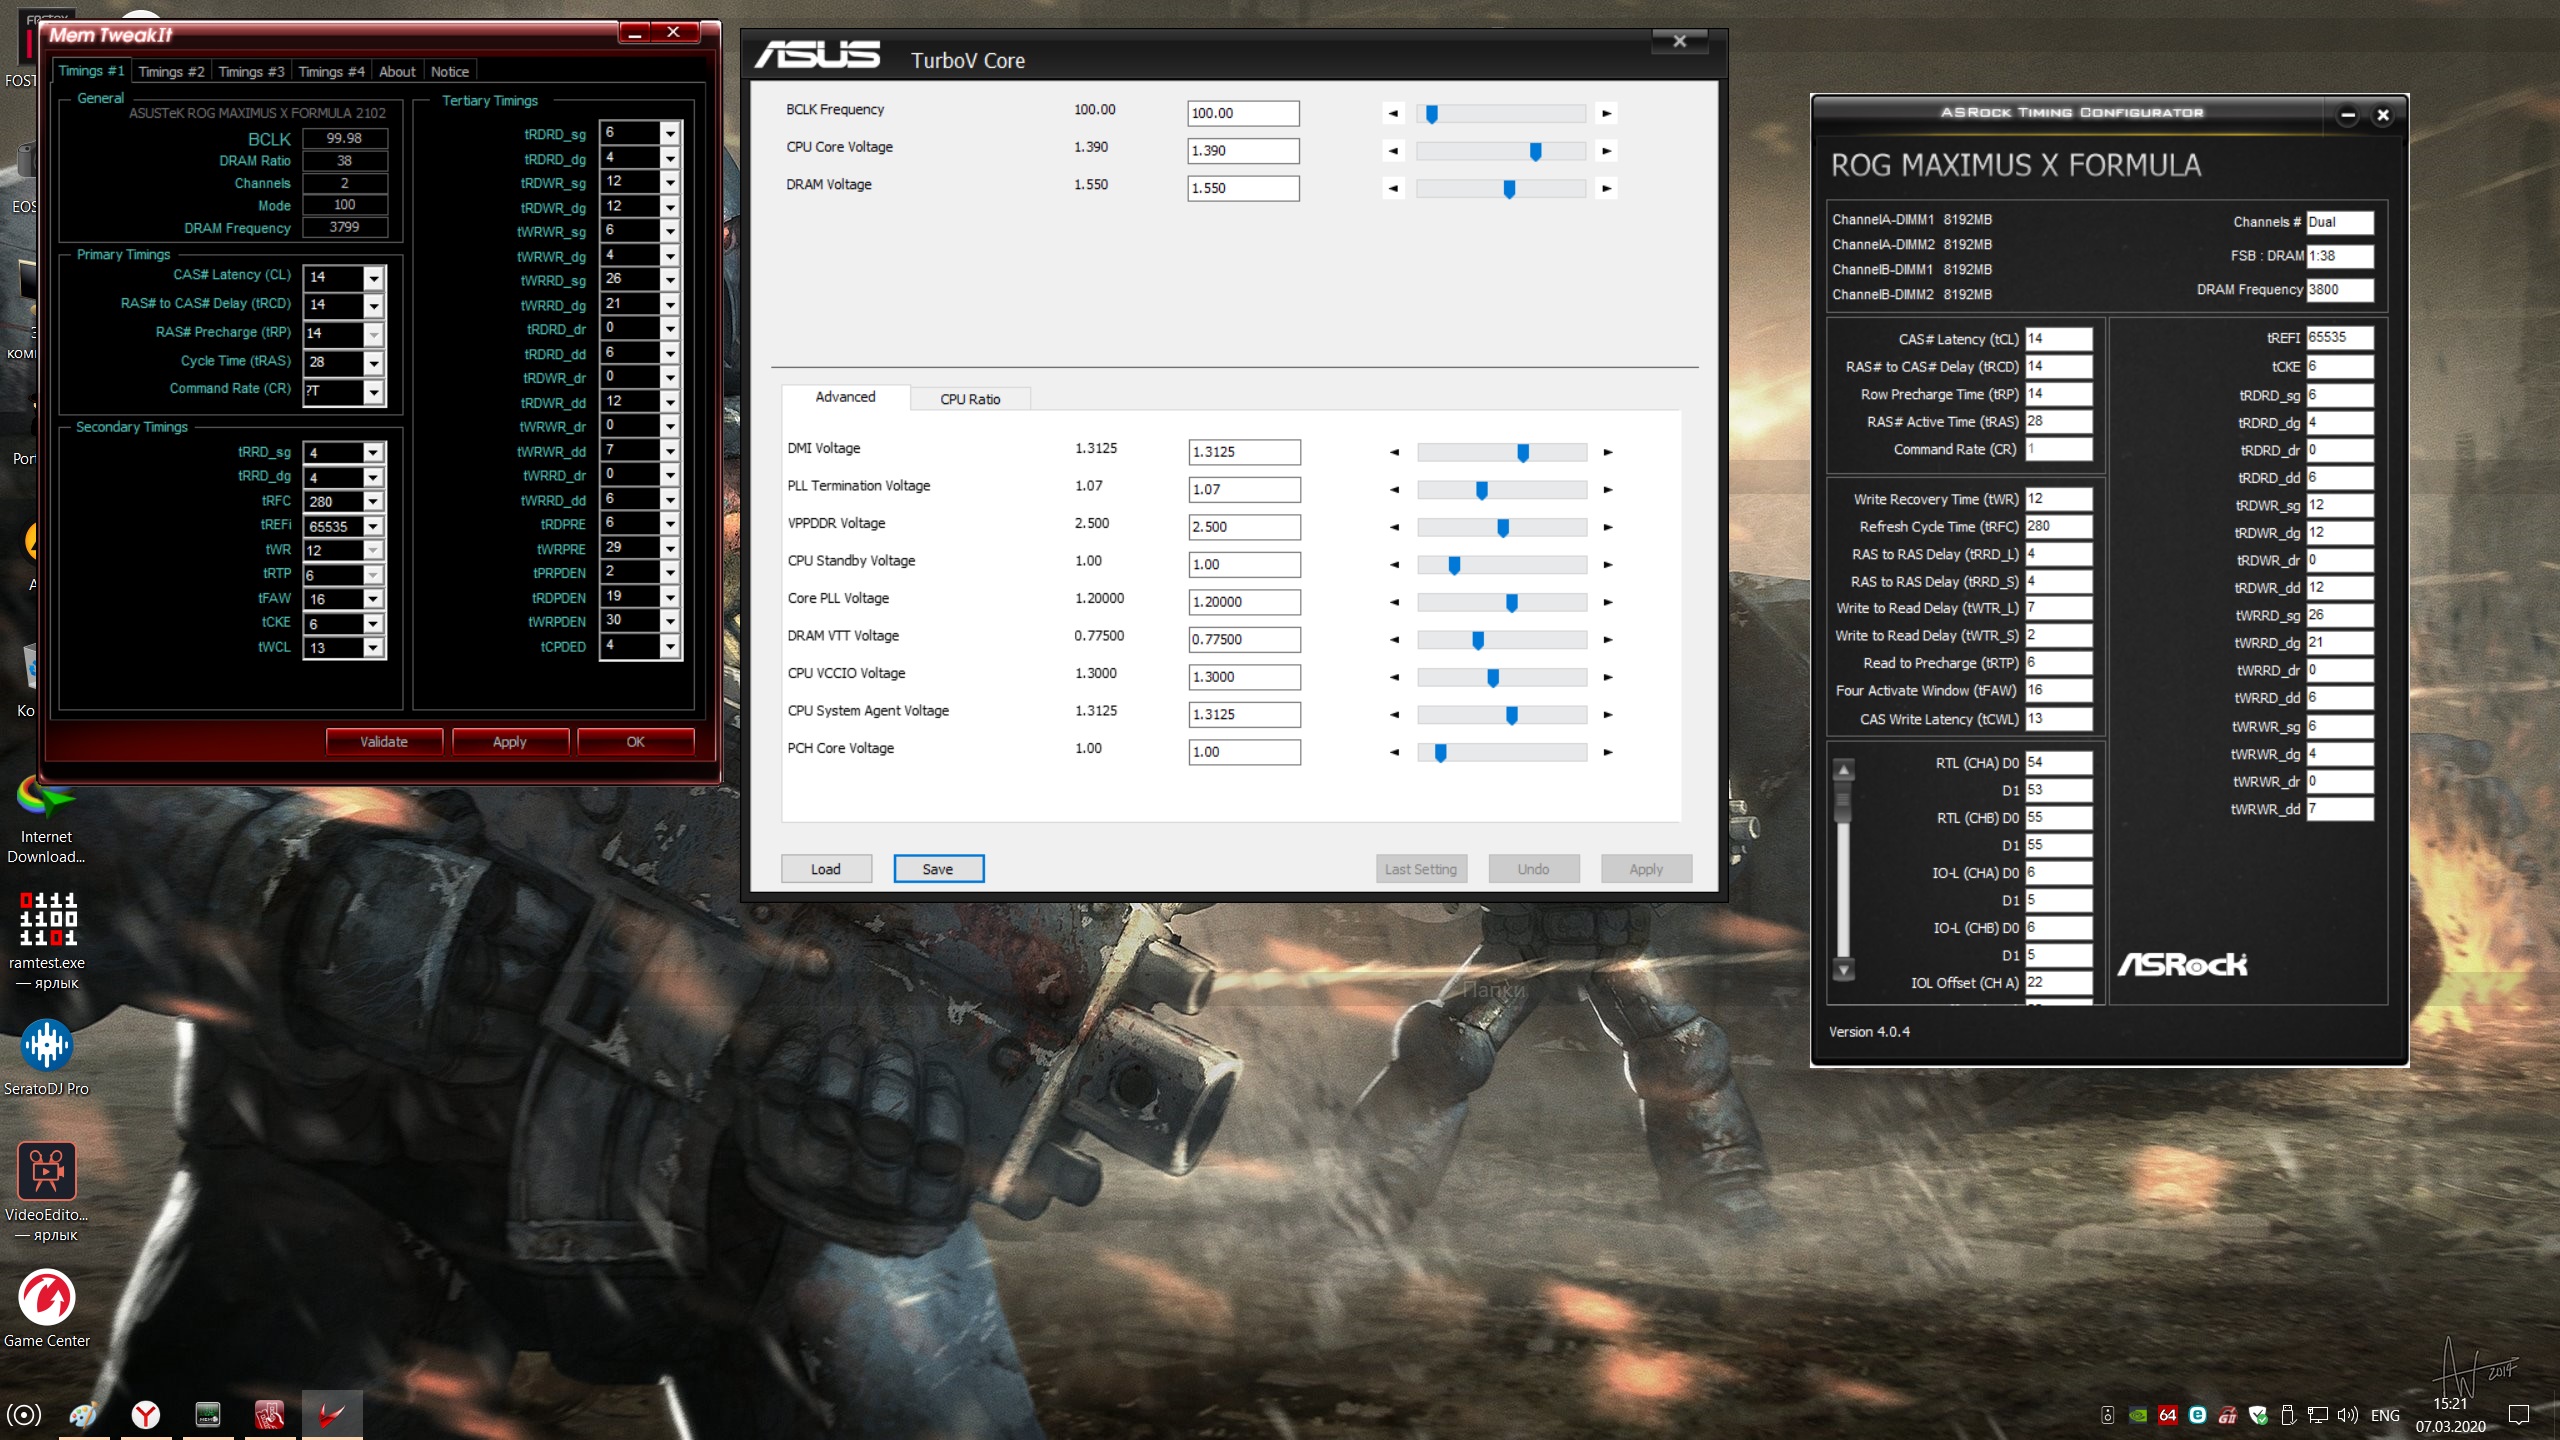Open the CPU Ratio tab in TurboV
The image size is (2560, 1440).
coord(969,399)
